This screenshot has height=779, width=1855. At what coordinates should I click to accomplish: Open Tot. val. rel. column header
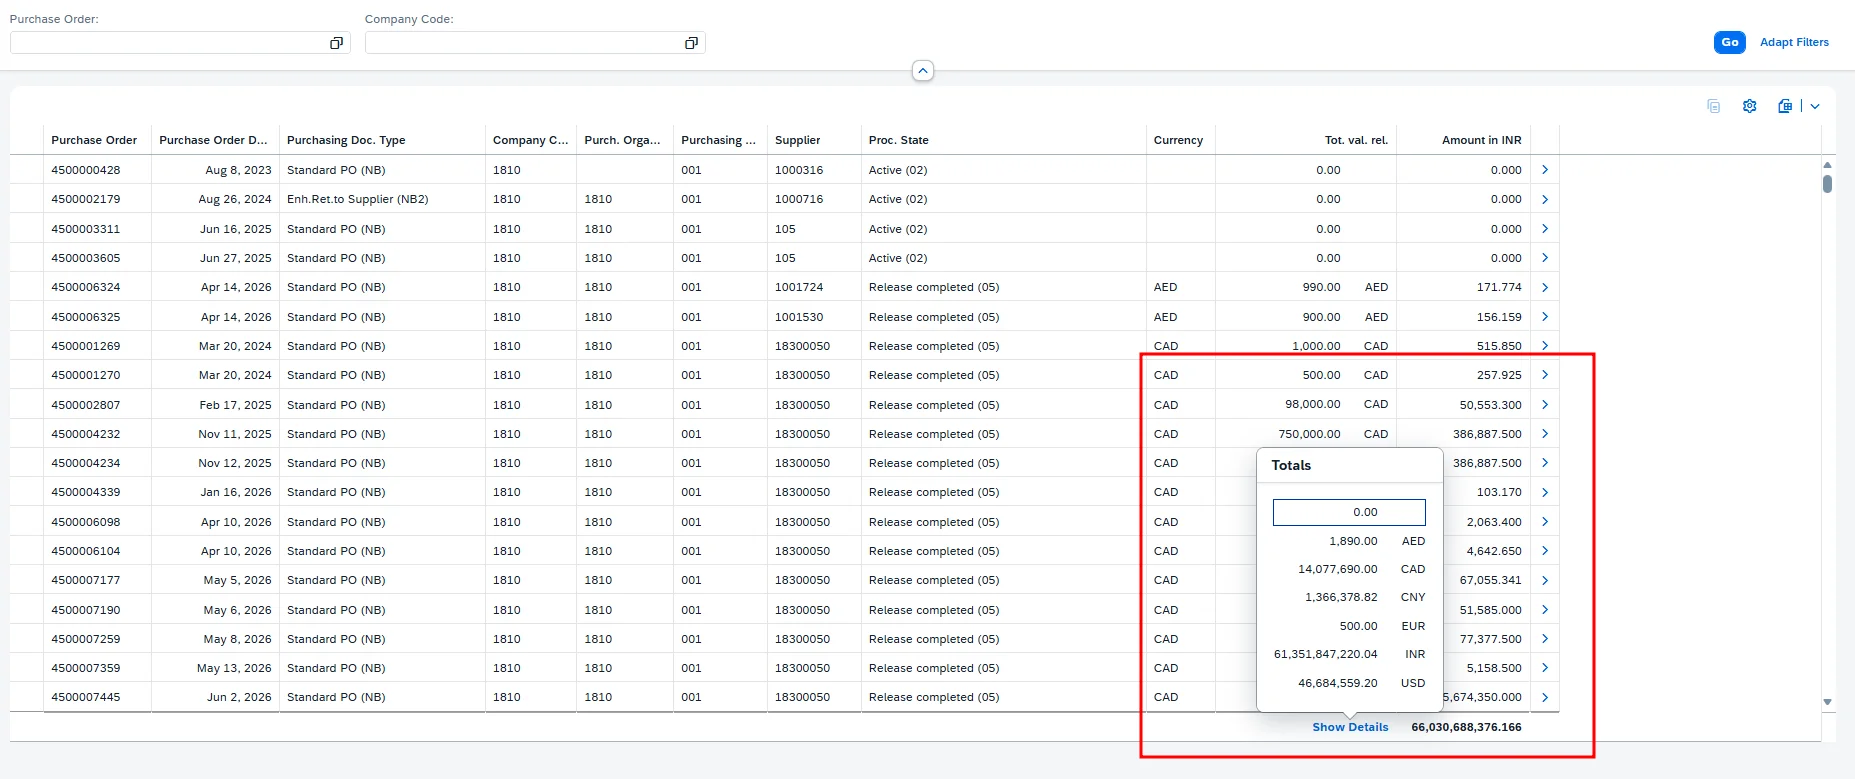tap(1306, 140)
